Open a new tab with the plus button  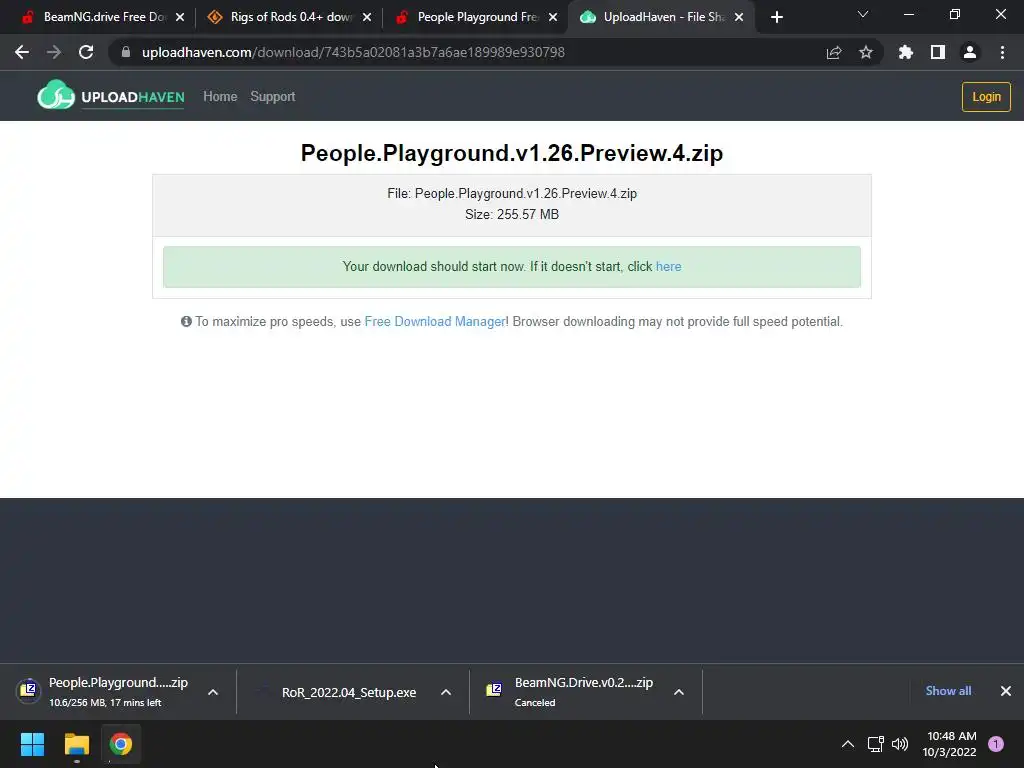point(776,17)
